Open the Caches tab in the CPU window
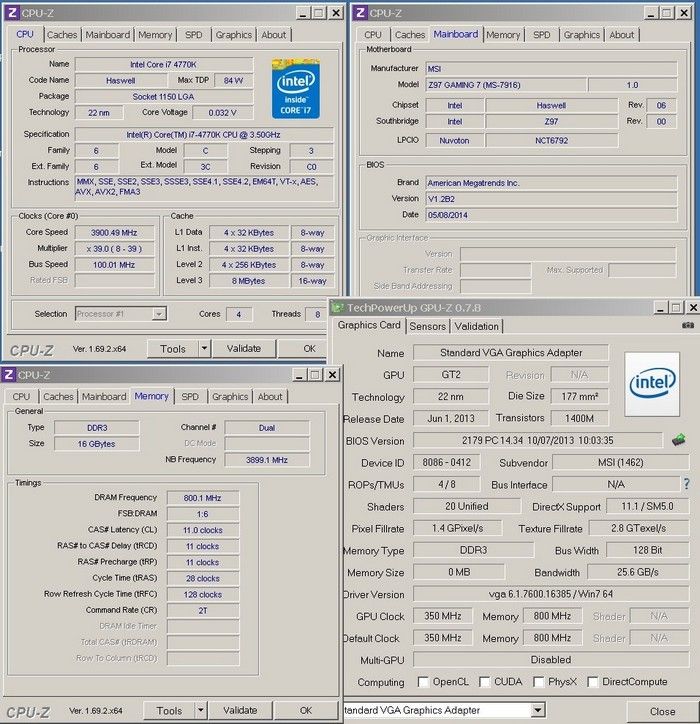Image resolution: width=700 pixels, height=724 pixels. 62,35
